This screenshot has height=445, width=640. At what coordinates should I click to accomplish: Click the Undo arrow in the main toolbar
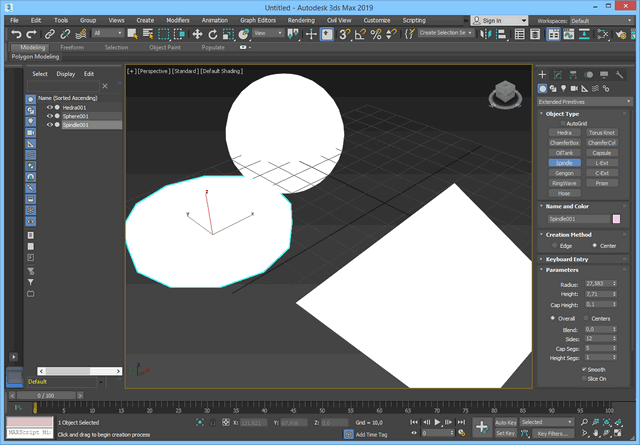click(16, 34)
